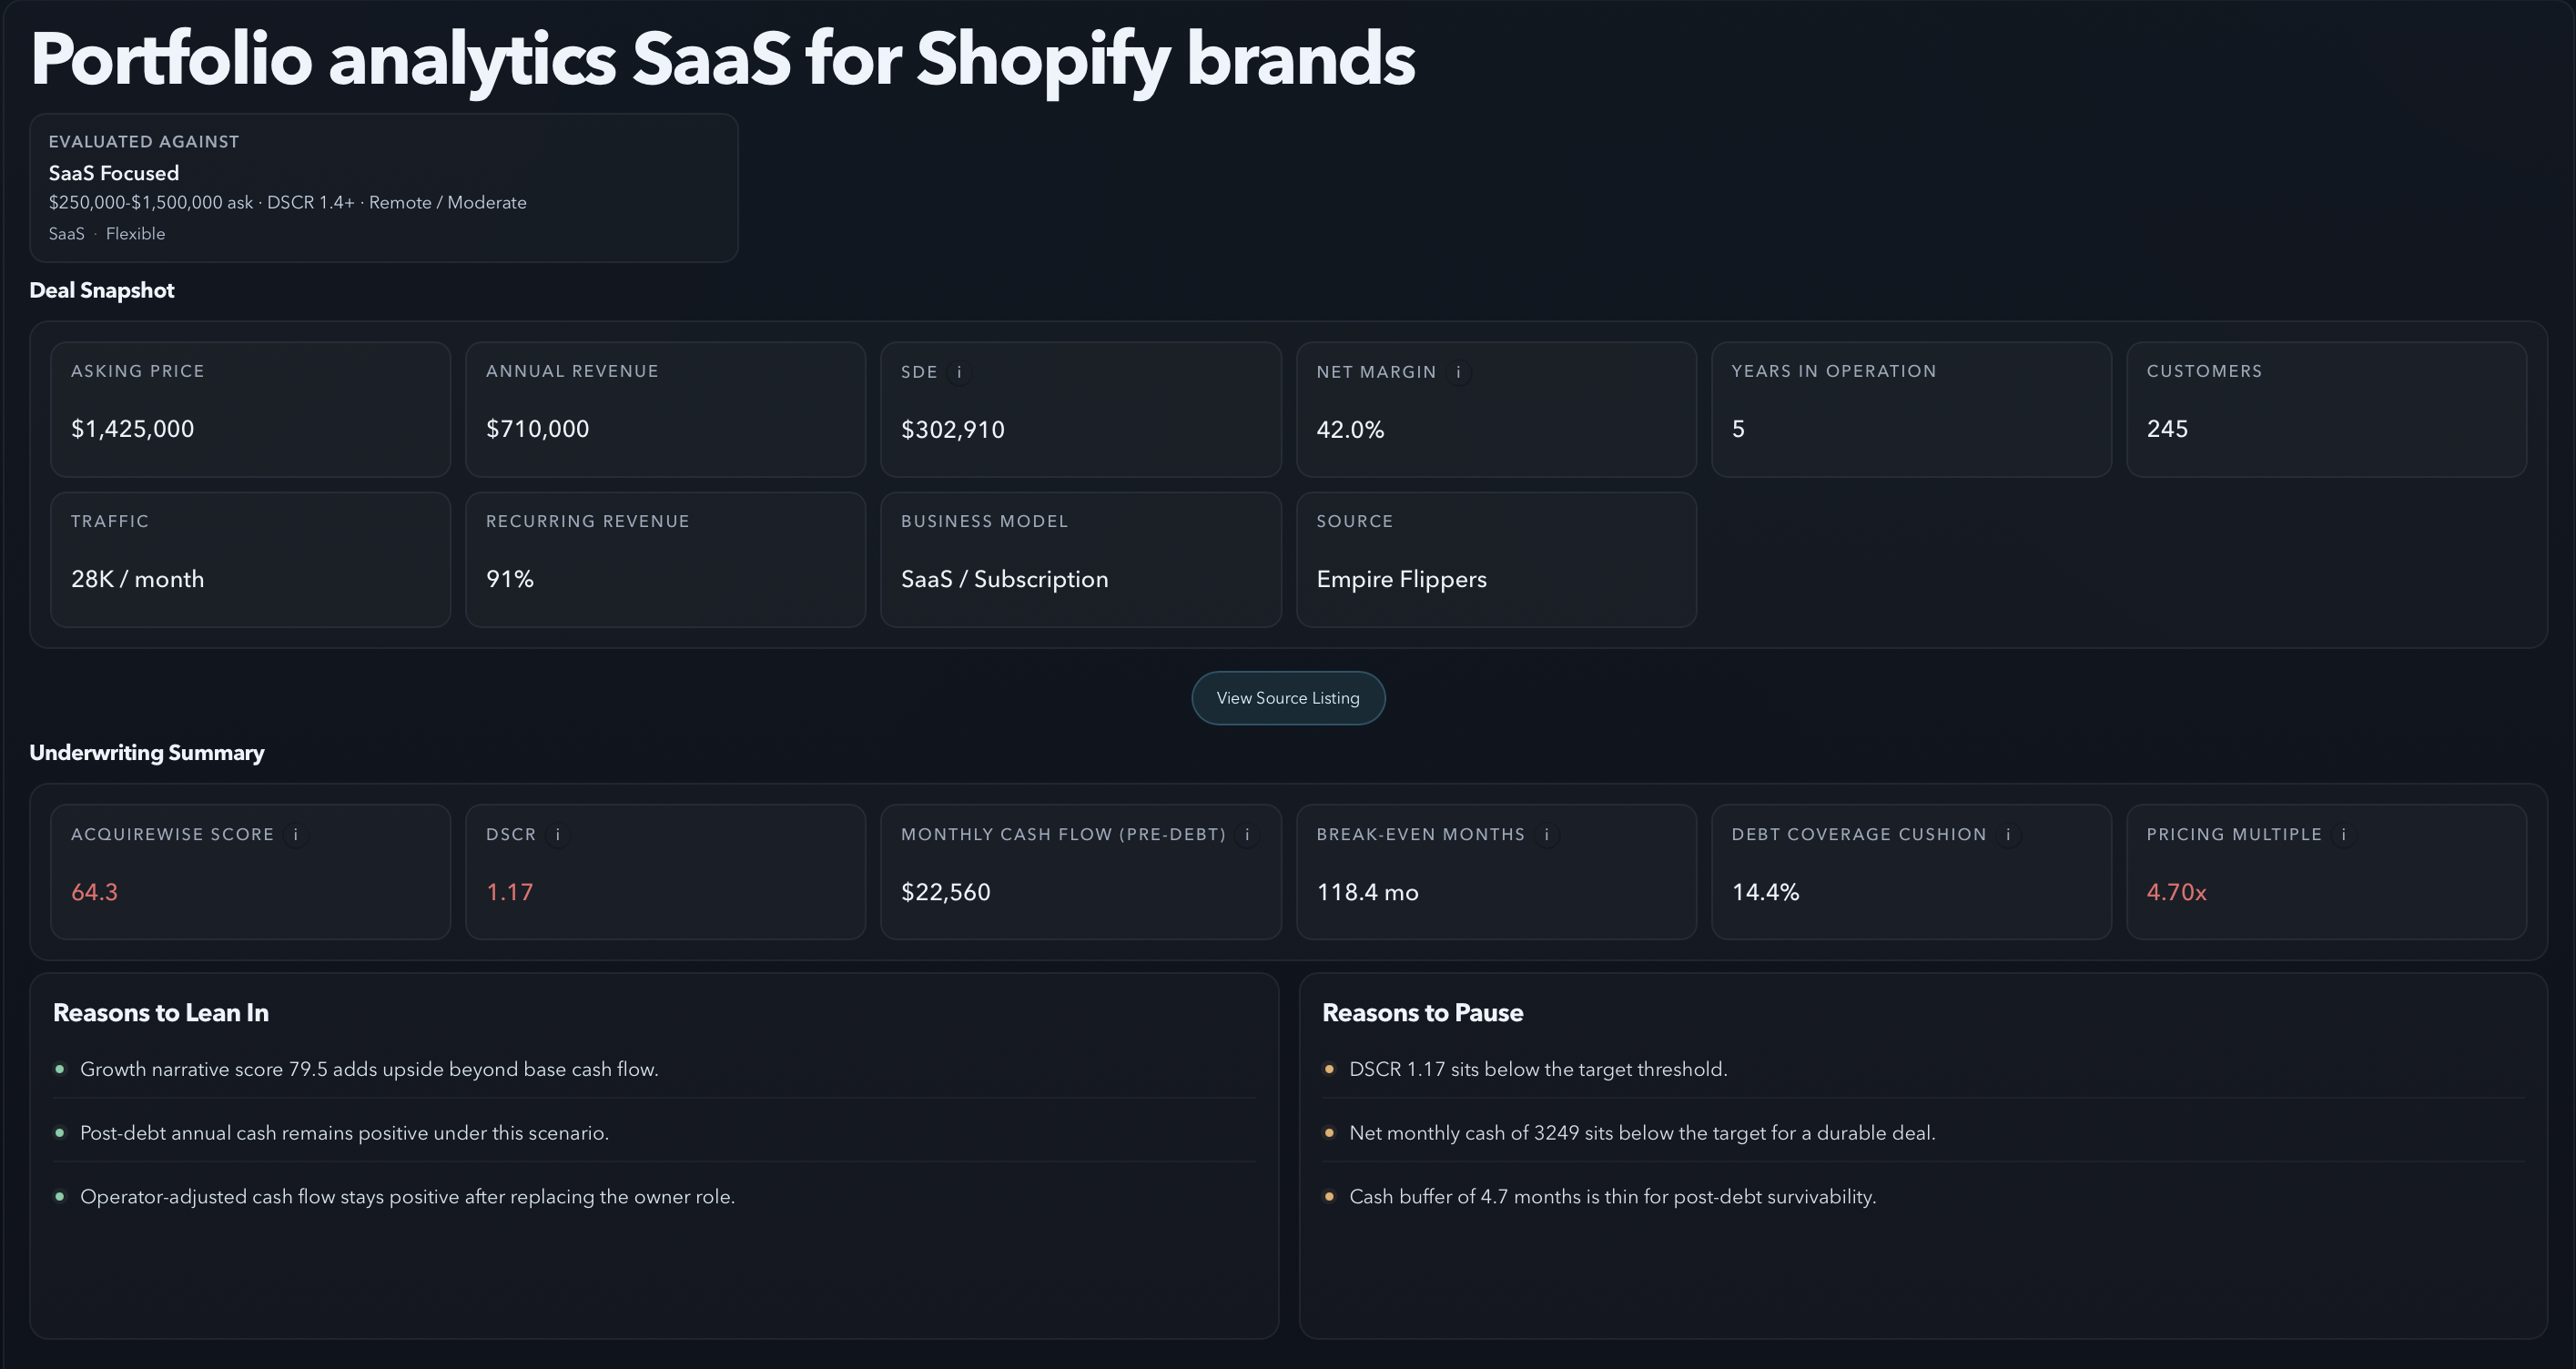Click the DSCR 1.17 sits below threshold reason
The height and width of the screenshot is (1369, 2576).
tap(1538, 1069)
